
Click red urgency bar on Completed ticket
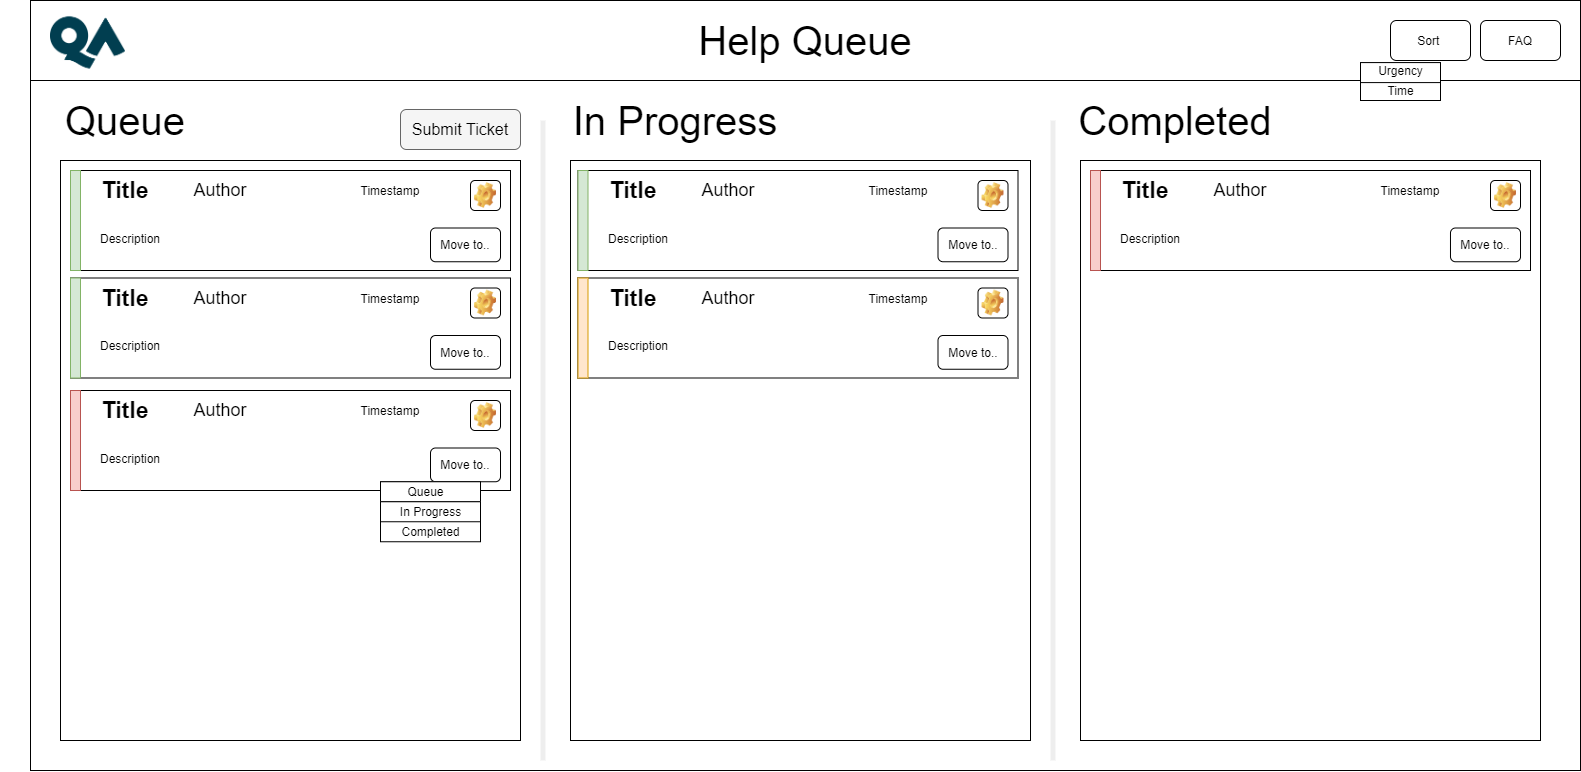click(1095, 220)
